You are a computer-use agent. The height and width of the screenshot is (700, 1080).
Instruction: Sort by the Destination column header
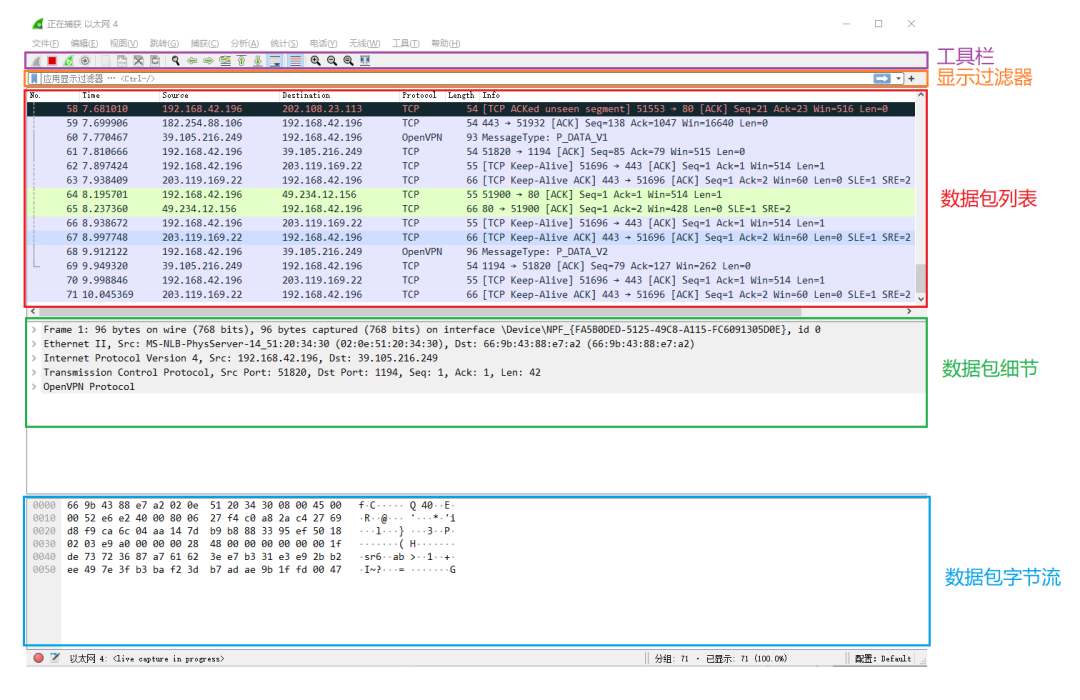pyautogui.click(x=339, y=95)
